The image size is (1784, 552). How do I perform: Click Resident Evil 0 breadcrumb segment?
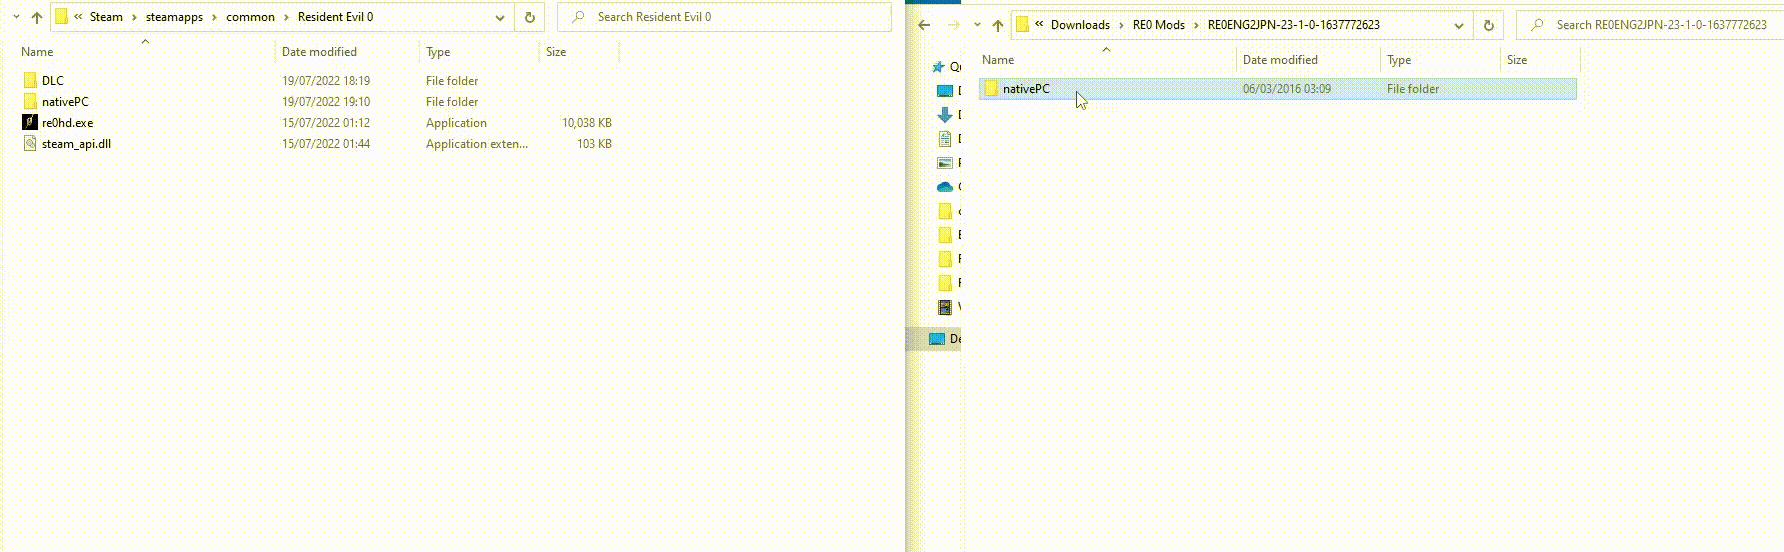coord(336,17)
